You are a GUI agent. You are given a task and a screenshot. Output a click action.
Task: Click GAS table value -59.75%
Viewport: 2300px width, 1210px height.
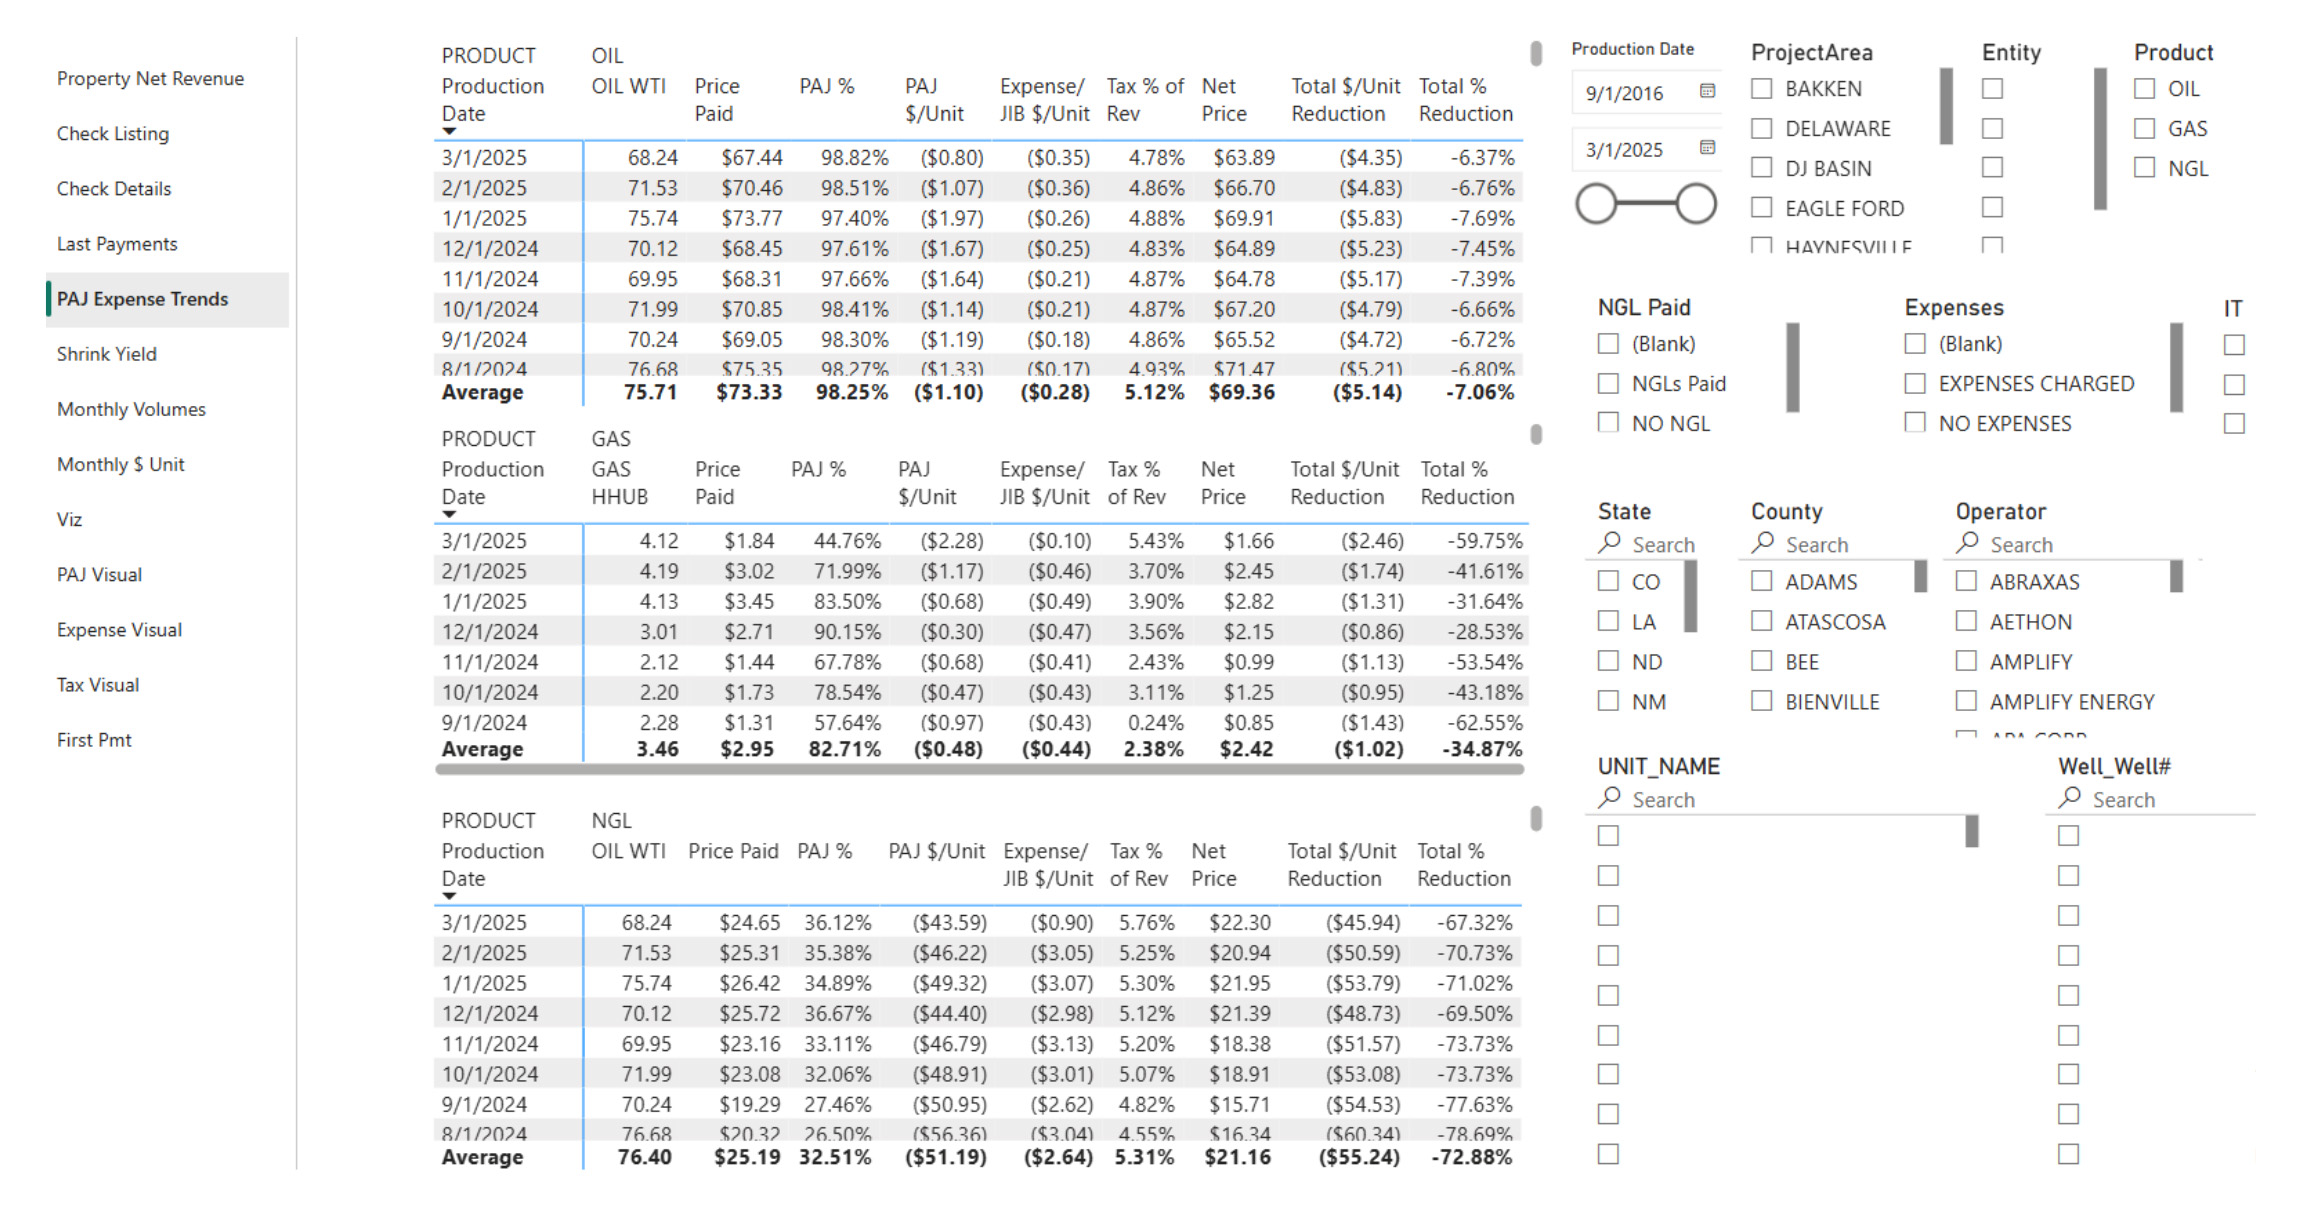(1485, 541)
